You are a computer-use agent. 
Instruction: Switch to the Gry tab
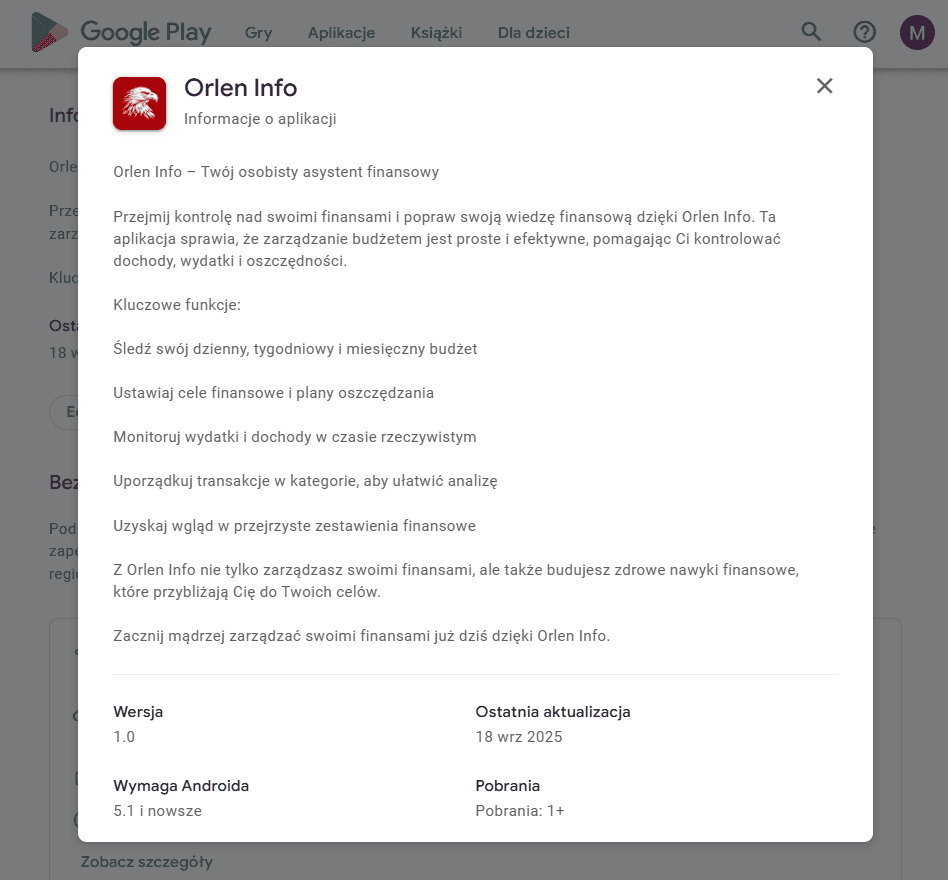[258, 33]
